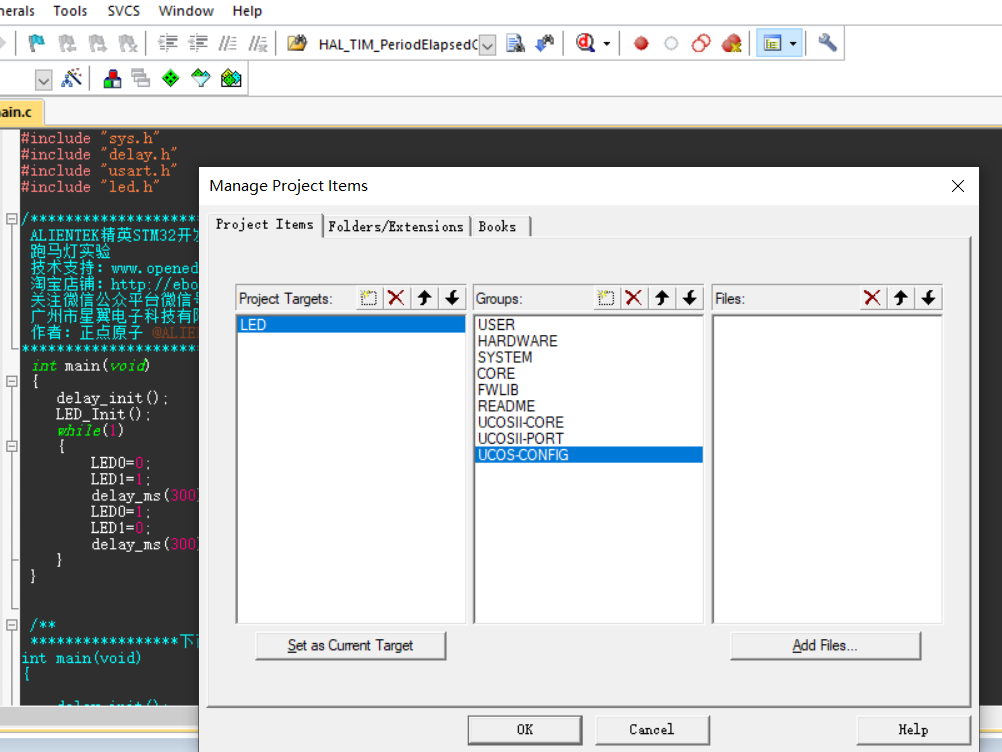Click the window layout toolbar icon
The image size is (1002, 752).
pyautogui.click(x=773, y=43)
